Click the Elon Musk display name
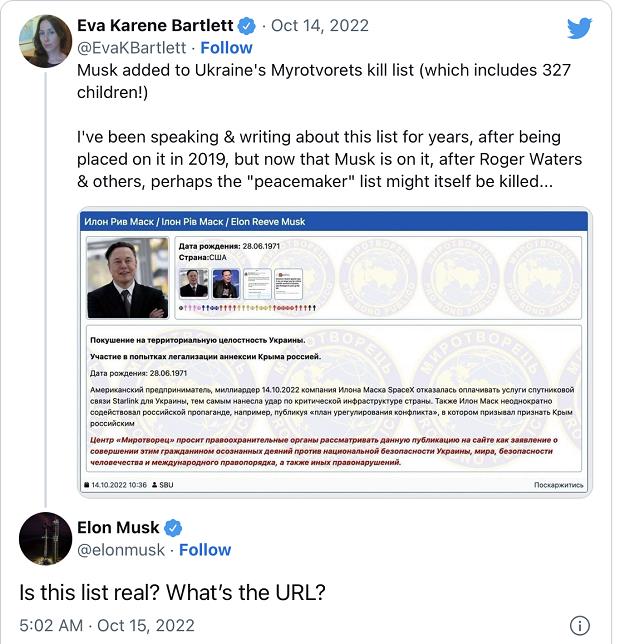 click(118, 527)
